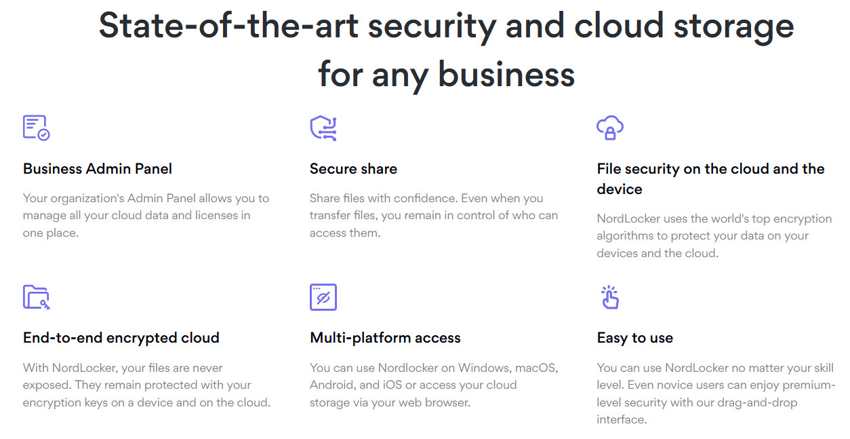The width and height of the screenshot is (850, 439).
Task: Click the cloud with padlock icon
Action: (610, 128)
